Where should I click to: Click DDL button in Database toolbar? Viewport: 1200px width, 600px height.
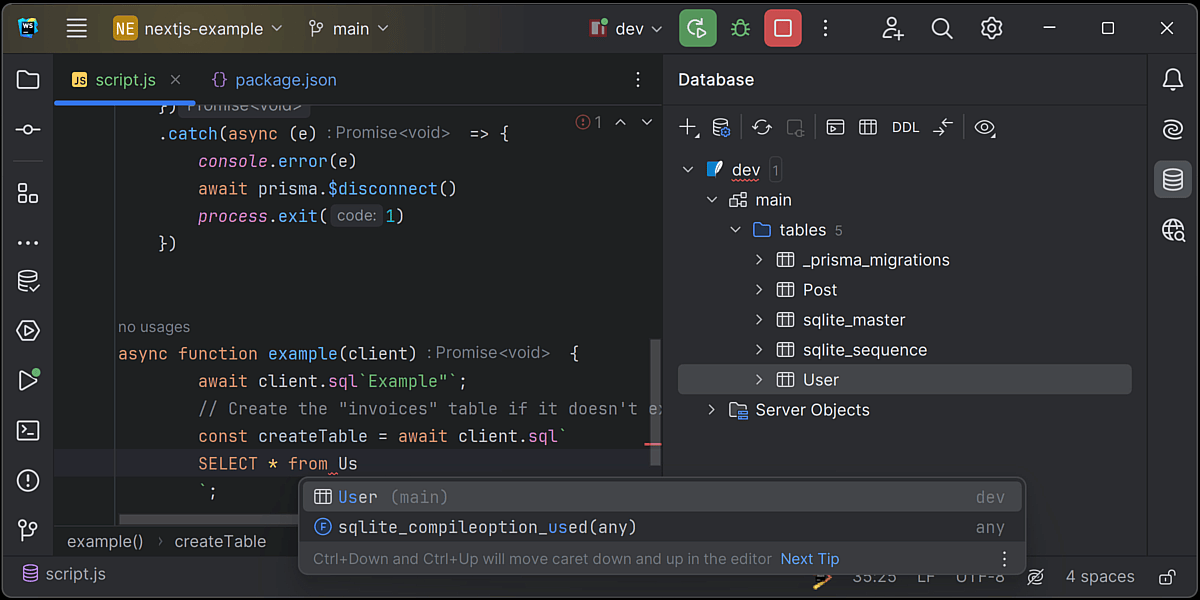905,127
